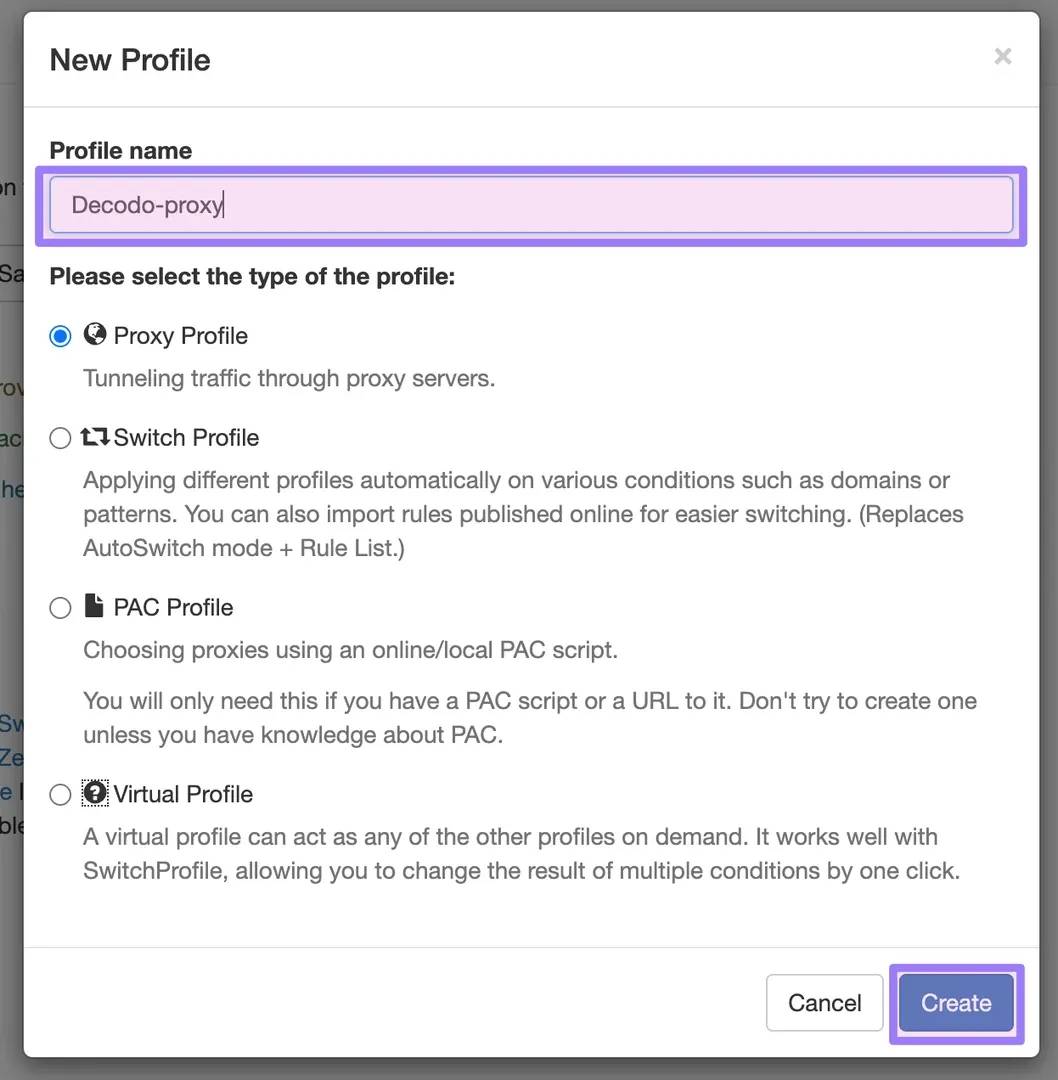Click the 'Tunneling traffic through proxy servers' description

(x=289, y=379)
